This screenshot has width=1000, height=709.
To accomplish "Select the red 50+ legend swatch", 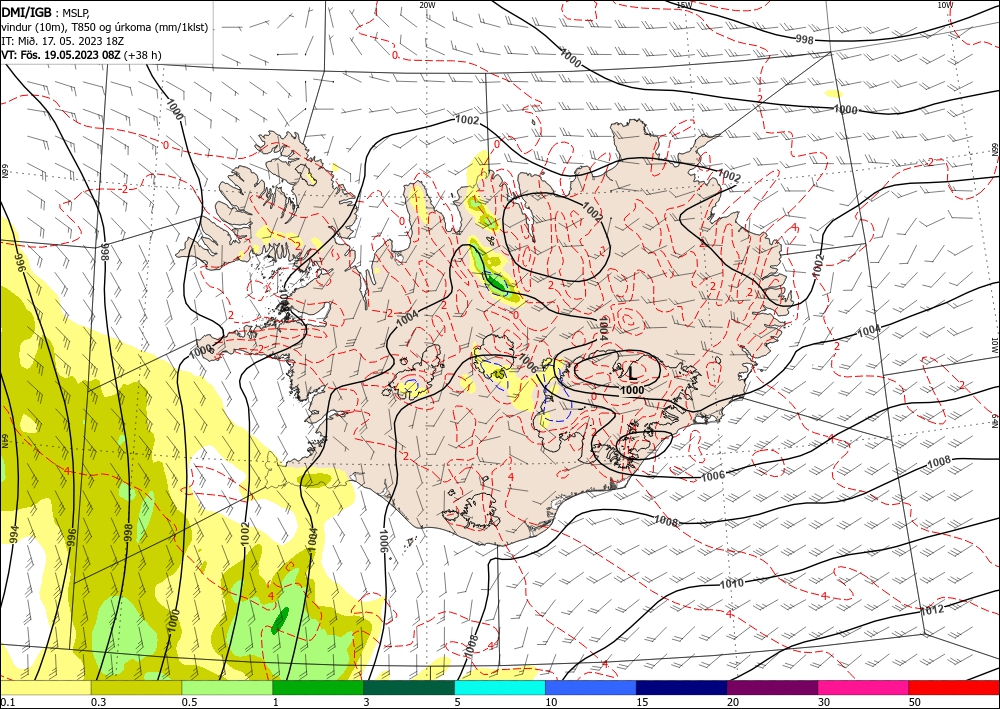I will 954,687.
